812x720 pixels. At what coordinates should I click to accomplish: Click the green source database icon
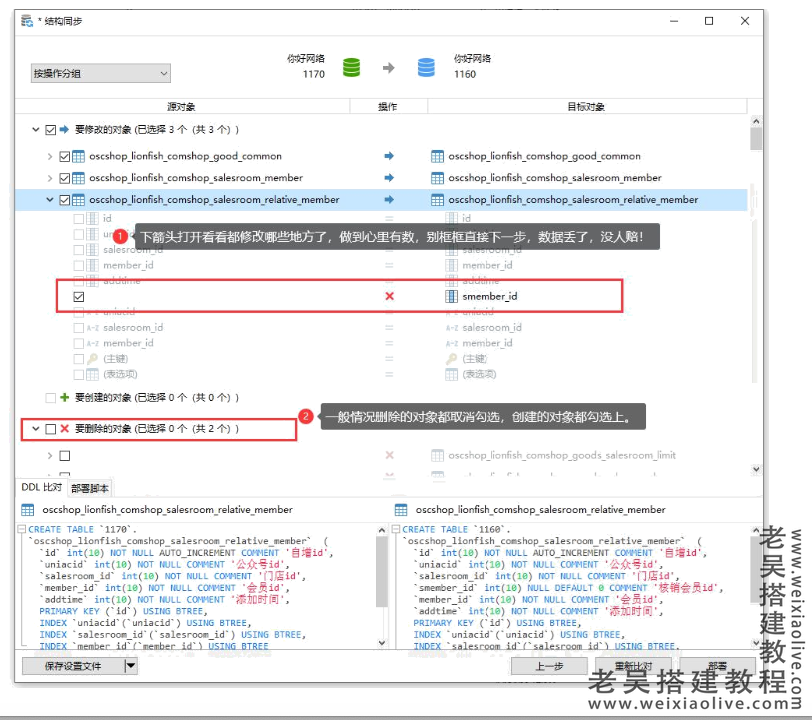coord(351,67)
